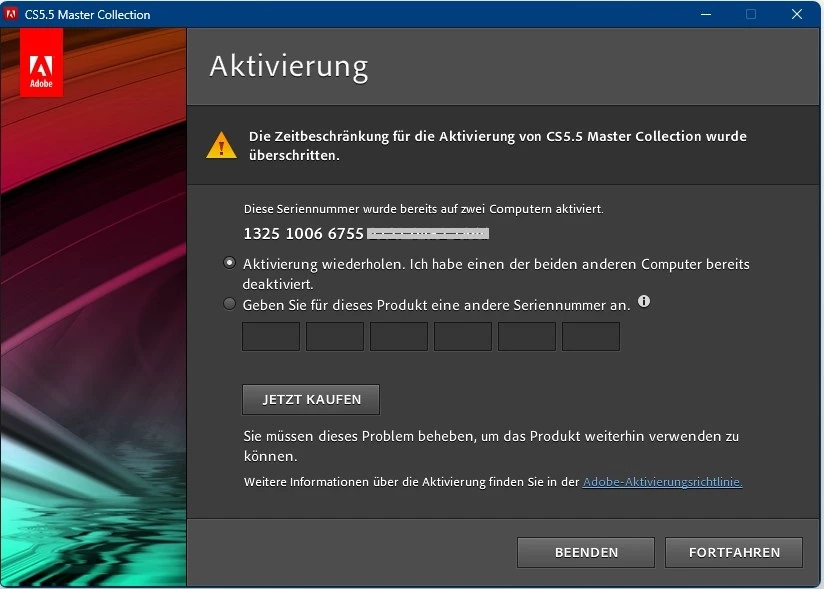The height and width of the screenshot is (589, 824).
Task: Select 'Geben Sie eine andere Seriennummer an' radio
Action: coord(230,304)
